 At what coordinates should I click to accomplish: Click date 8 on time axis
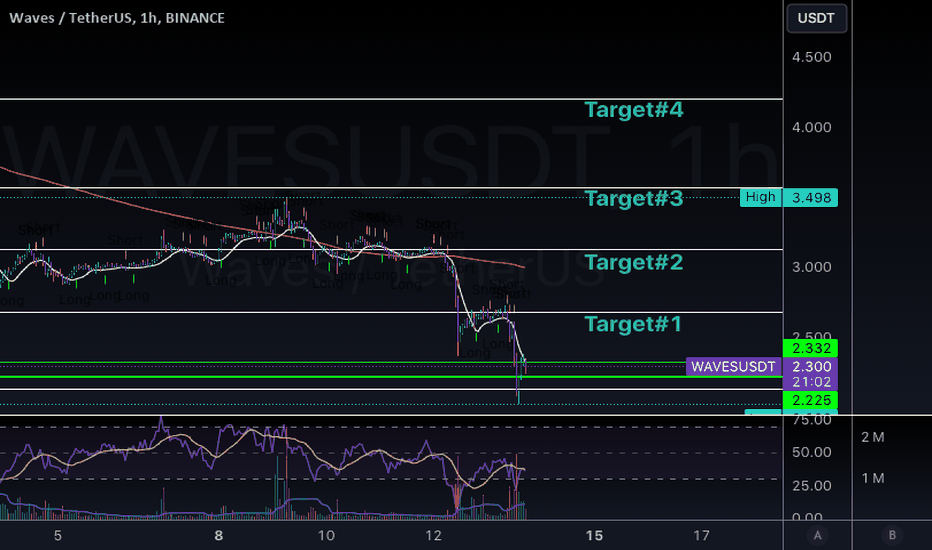point(219,536)
